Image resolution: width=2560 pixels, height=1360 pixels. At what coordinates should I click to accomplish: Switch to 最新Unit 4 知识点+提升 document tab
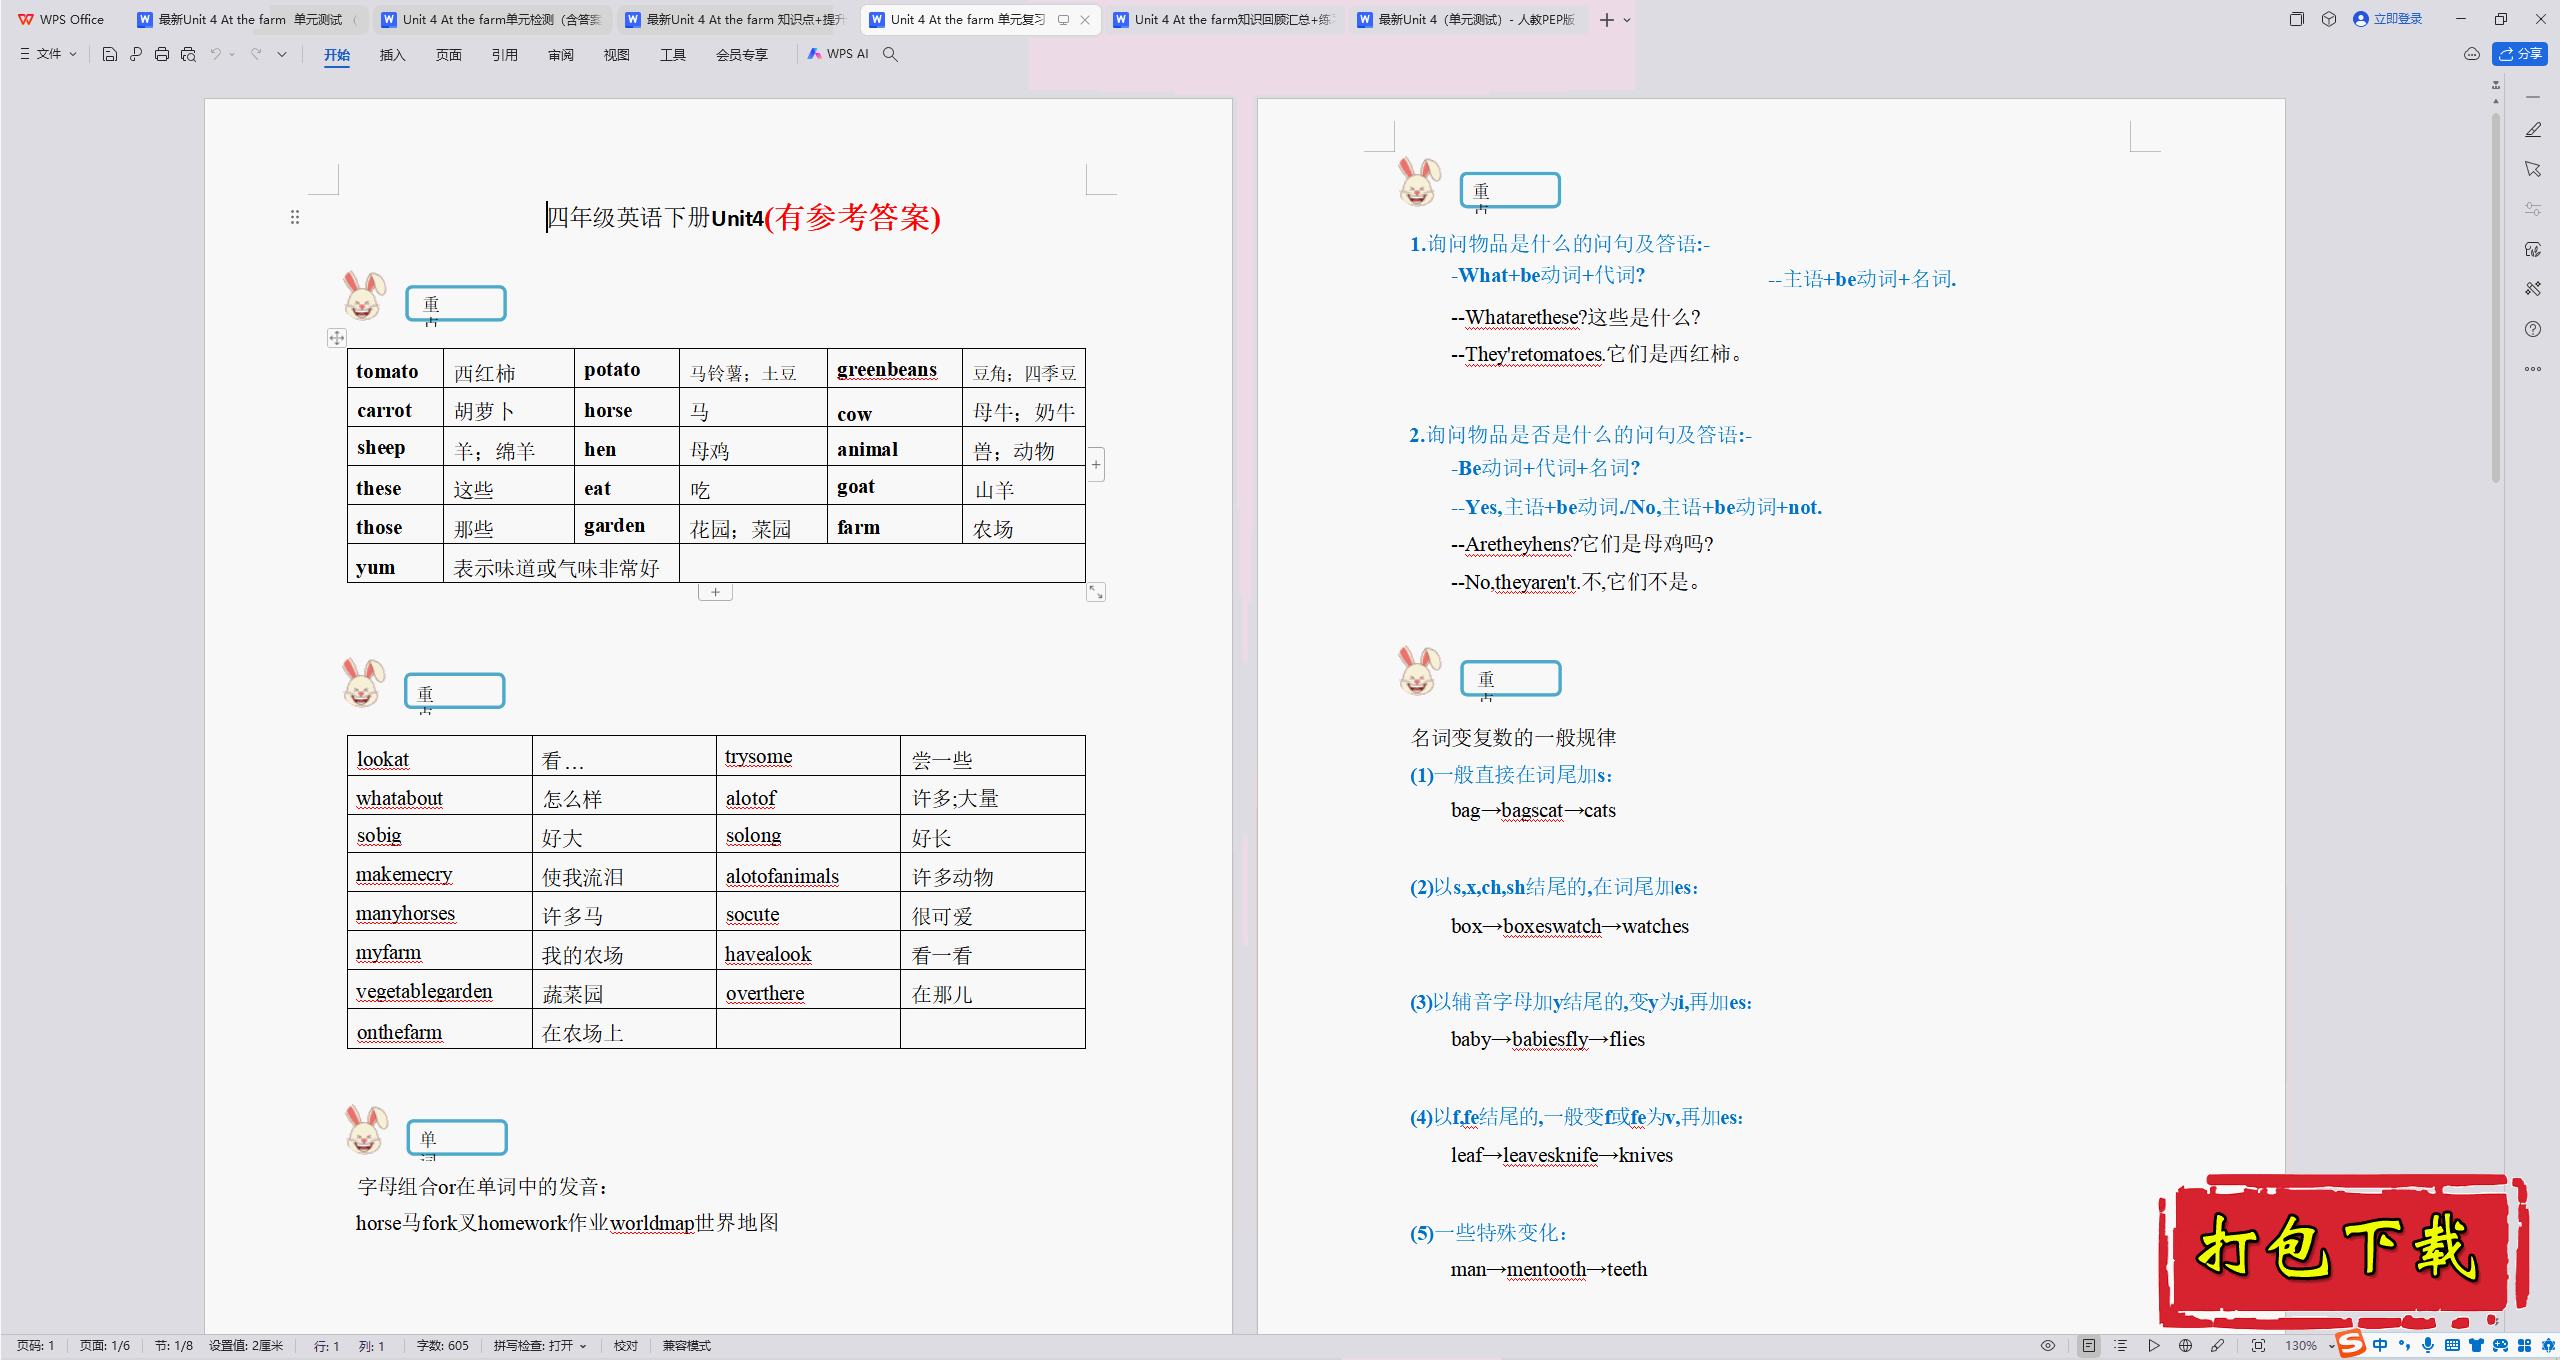736,19
